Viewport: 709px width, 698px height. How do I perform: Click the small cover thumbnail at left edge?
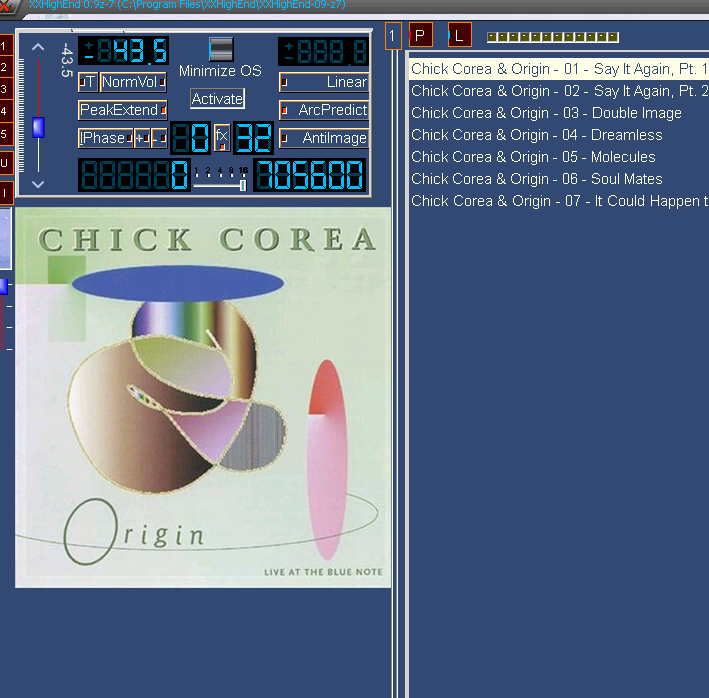5,239
